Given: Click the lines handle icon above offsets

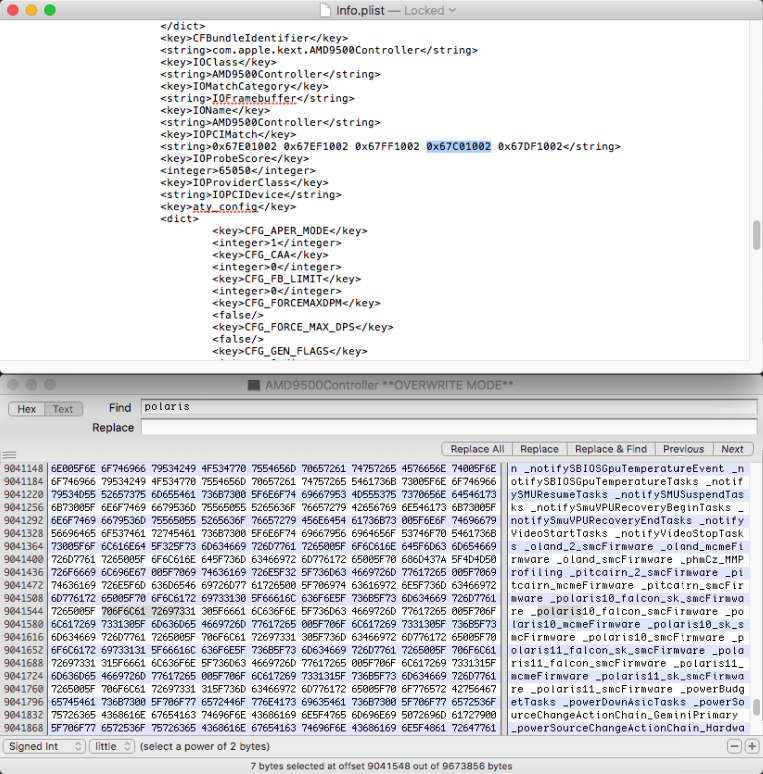Looking at the screenshot, I should click(x=9, y=455).
